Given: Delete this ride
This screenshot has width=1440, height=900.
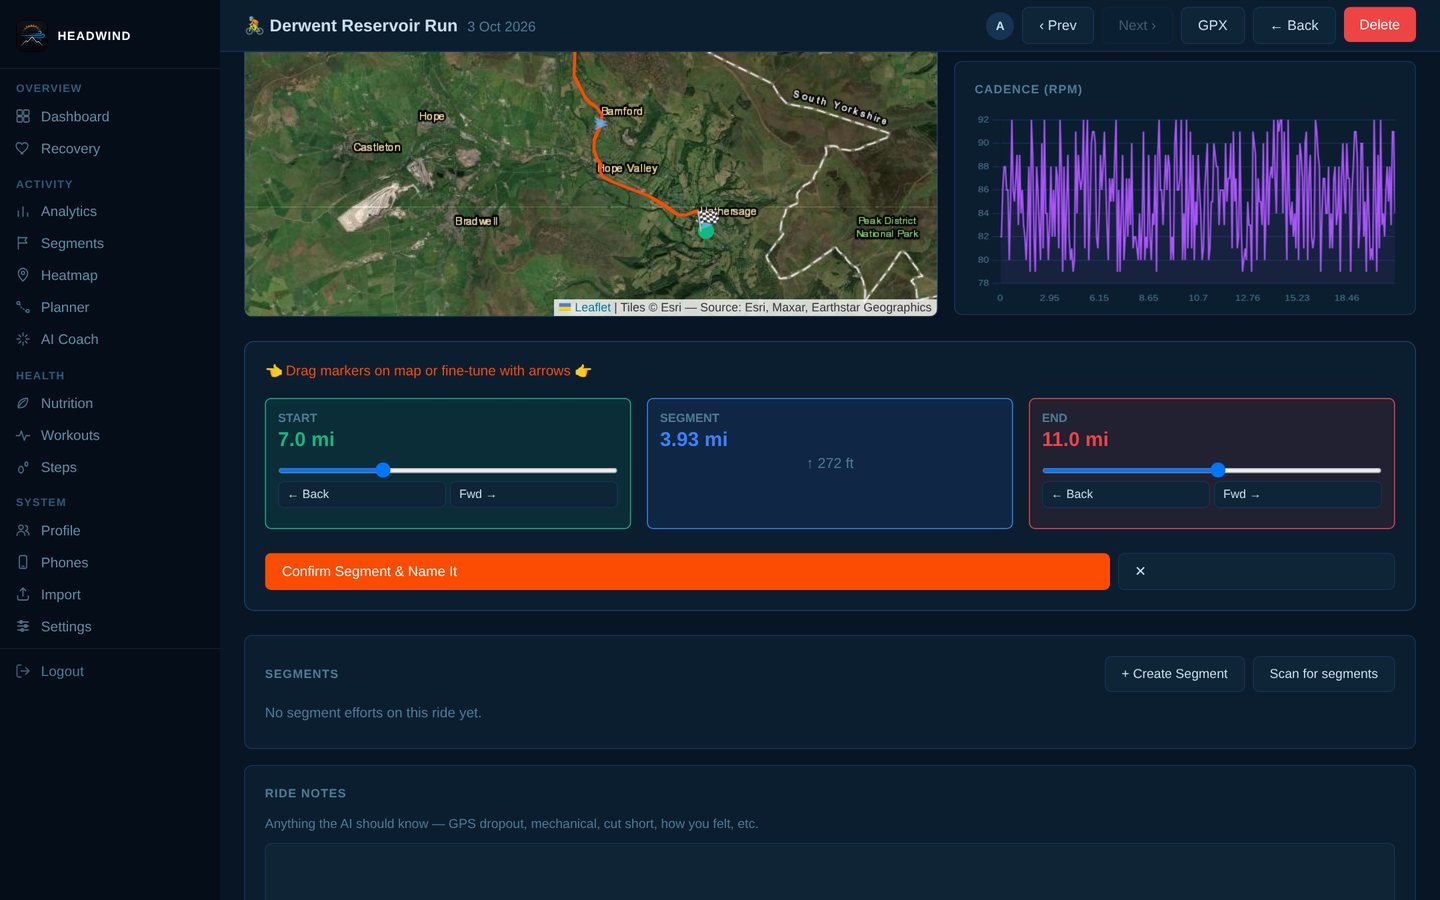Looking at the screenshot, I should click(x=1380, y=25).
